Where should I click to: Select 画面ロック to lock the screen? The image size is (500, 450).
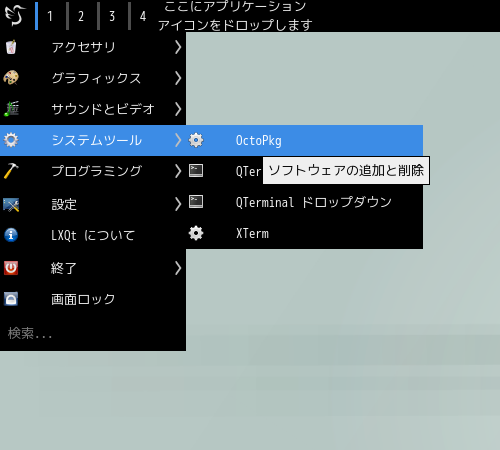pos(93,299)
